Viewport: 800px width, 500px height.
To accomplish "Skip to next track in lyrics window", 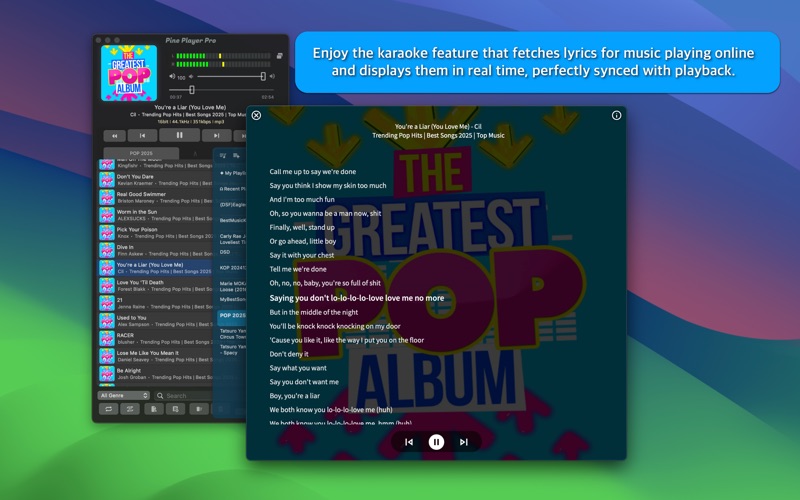I will tap(464, 442).
